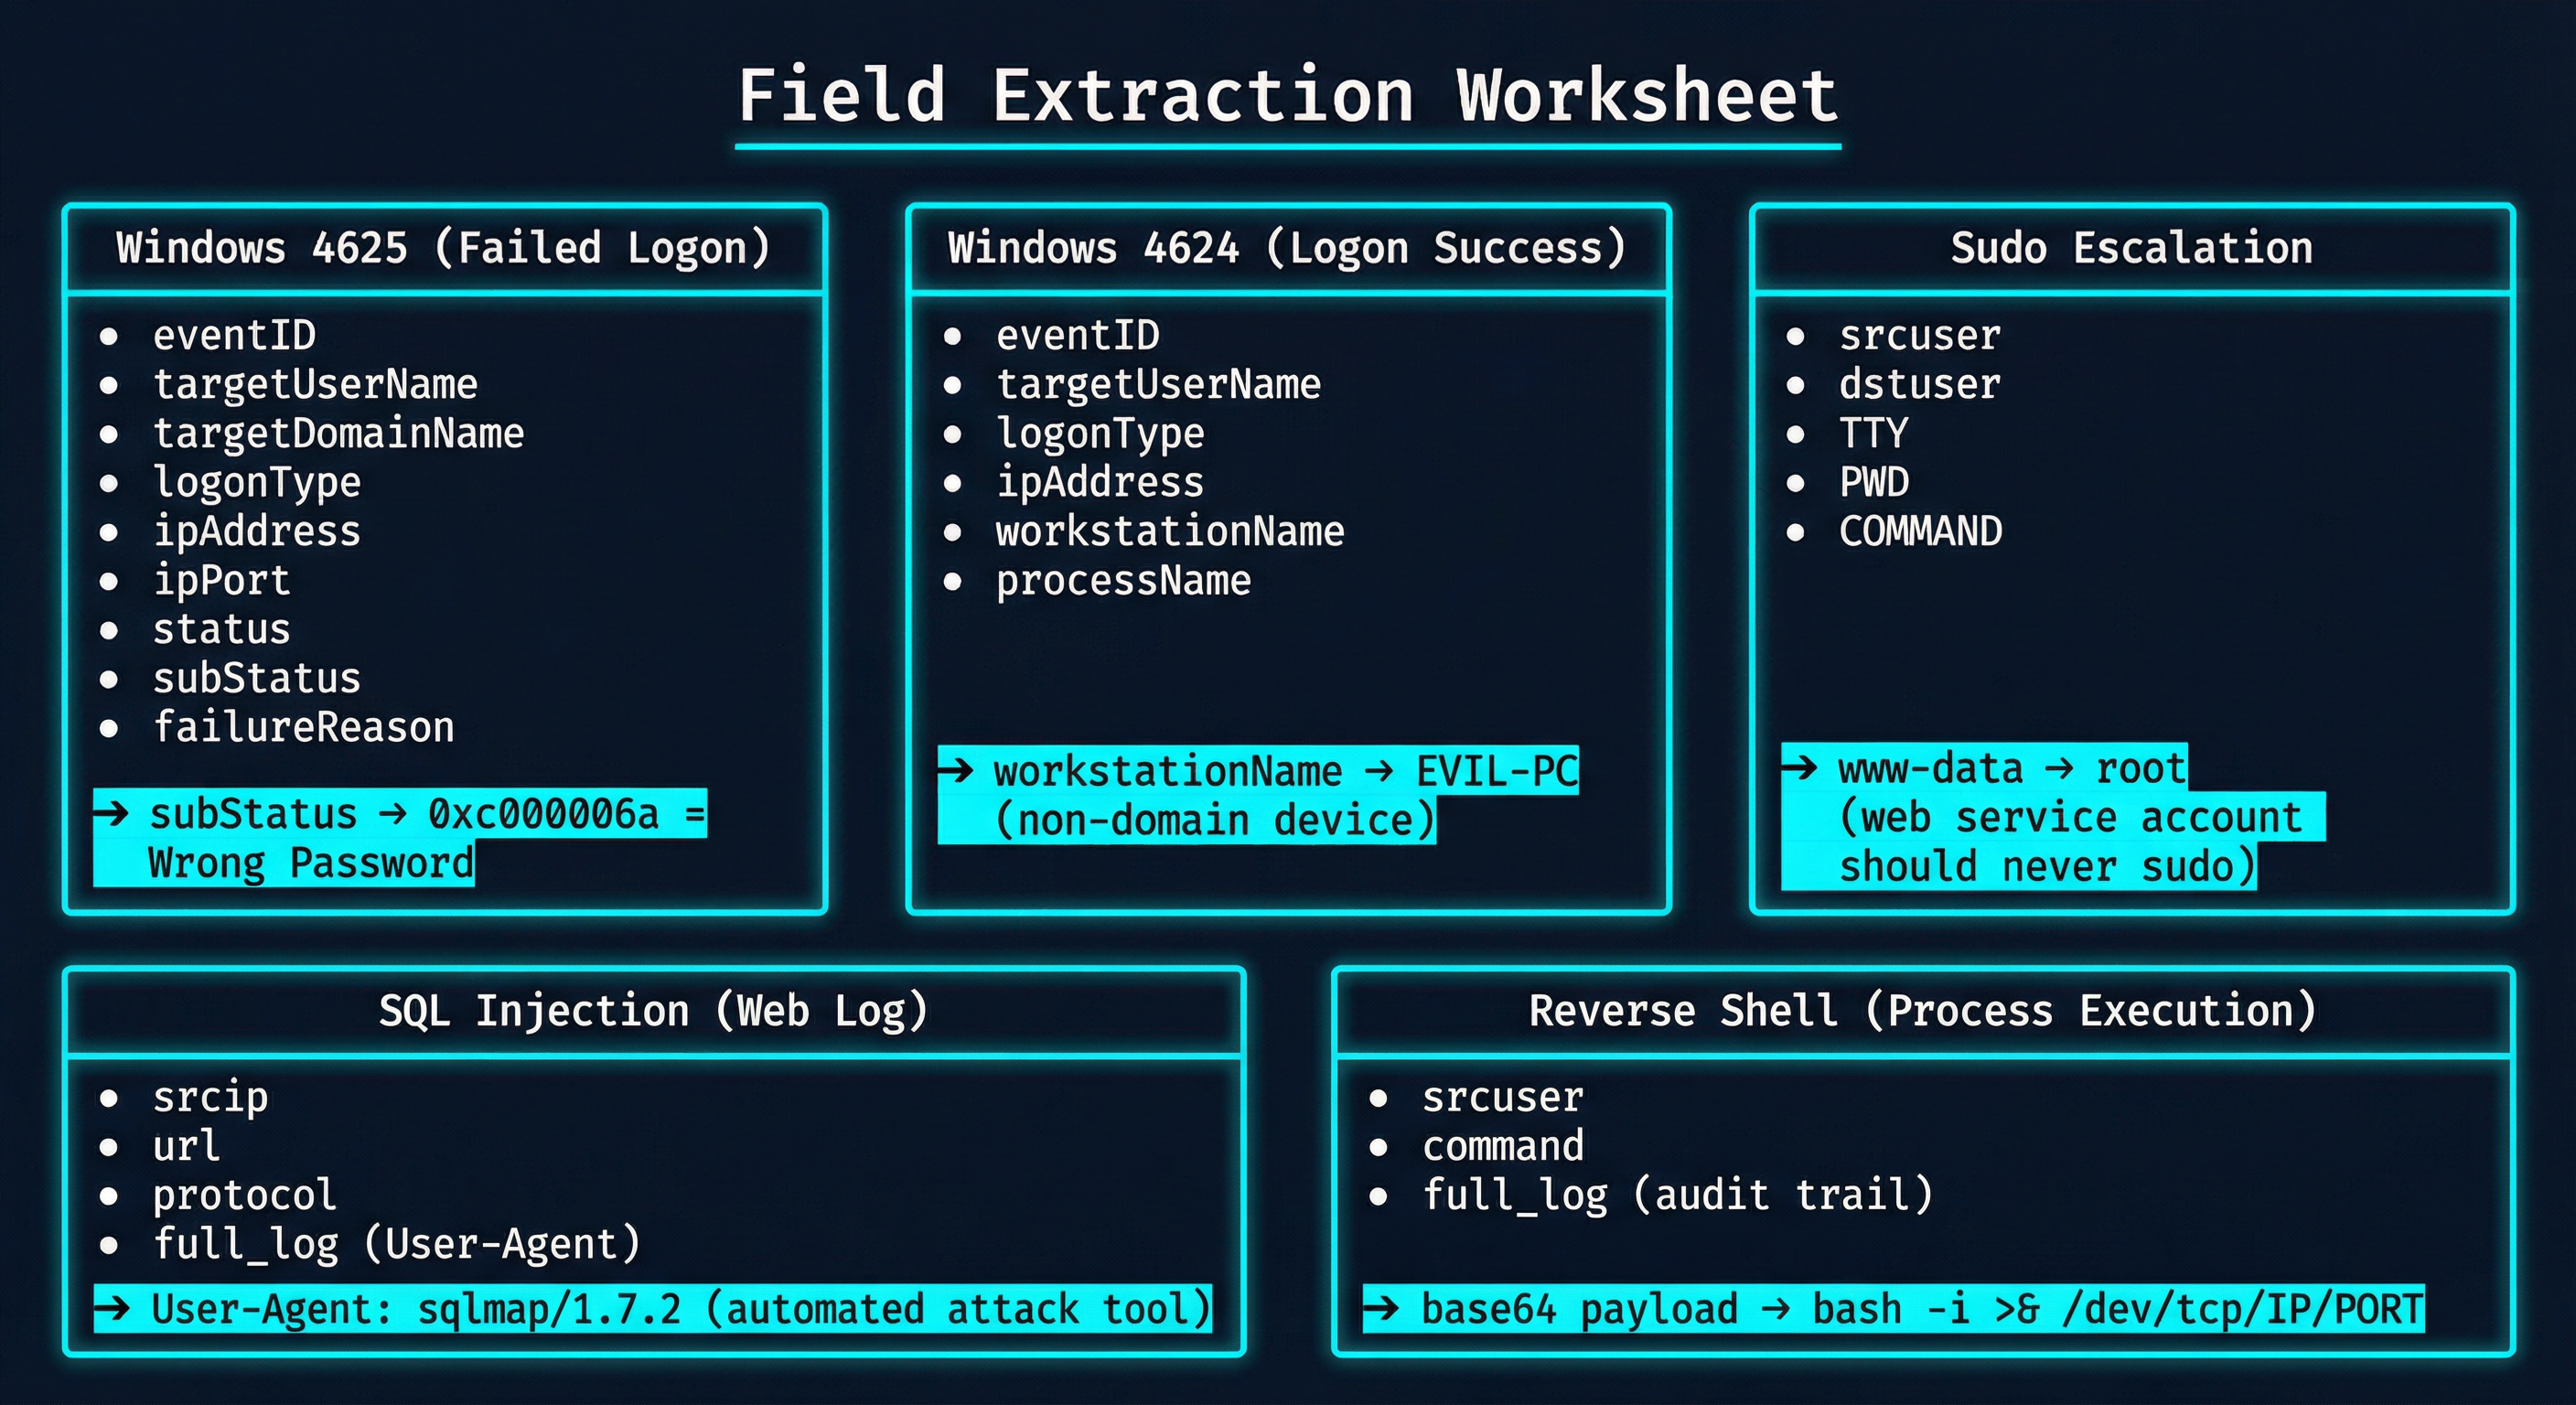Select the COMMAND field in Sudo Escalation panel
2576x1405 pixels.
pyautogui.click(x=1919, y=531)
